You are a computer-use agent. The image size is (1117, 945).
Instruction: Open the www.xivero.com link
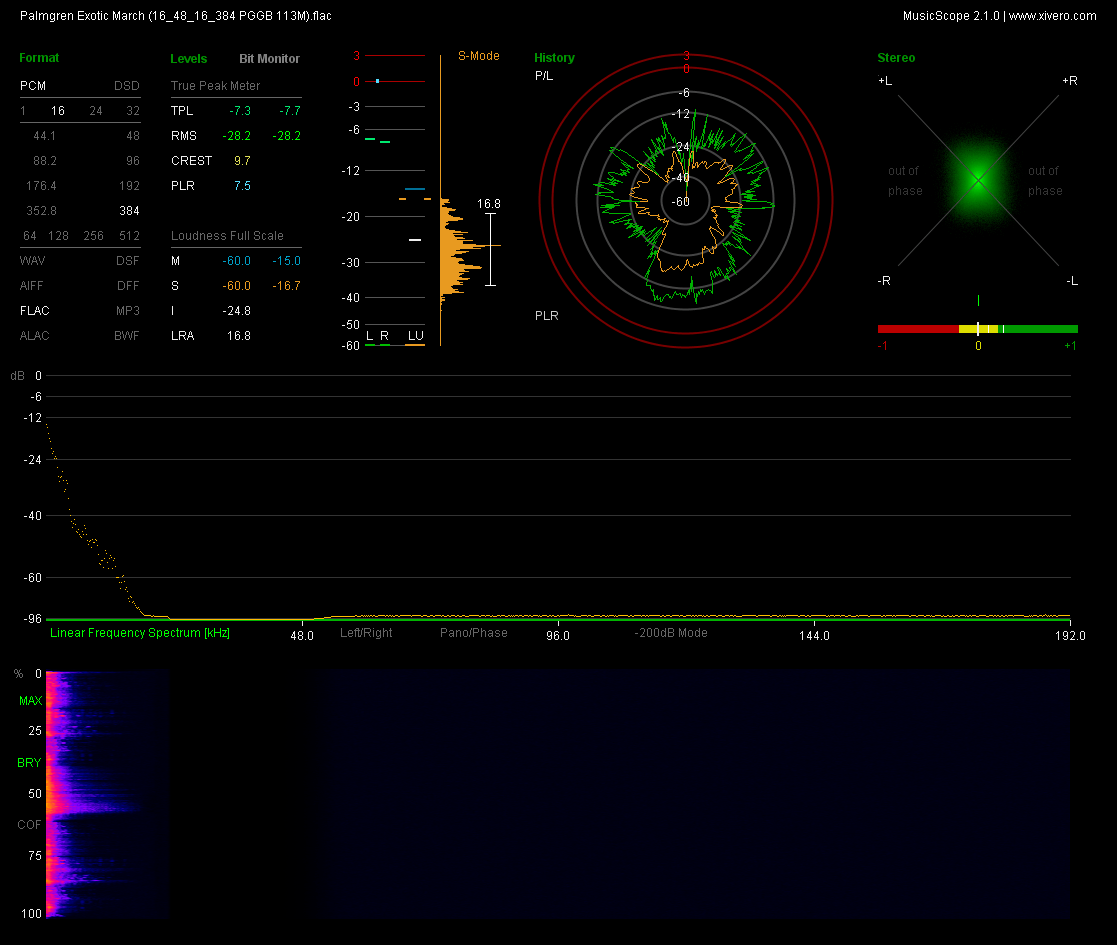1052,16
